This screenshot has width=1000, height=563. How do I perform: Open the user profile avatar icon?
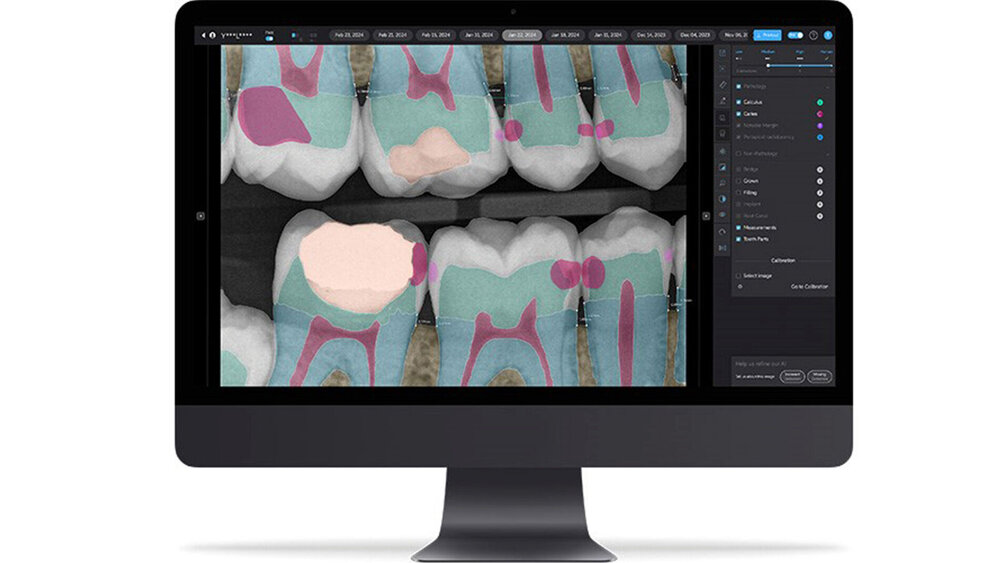[828, 35]
